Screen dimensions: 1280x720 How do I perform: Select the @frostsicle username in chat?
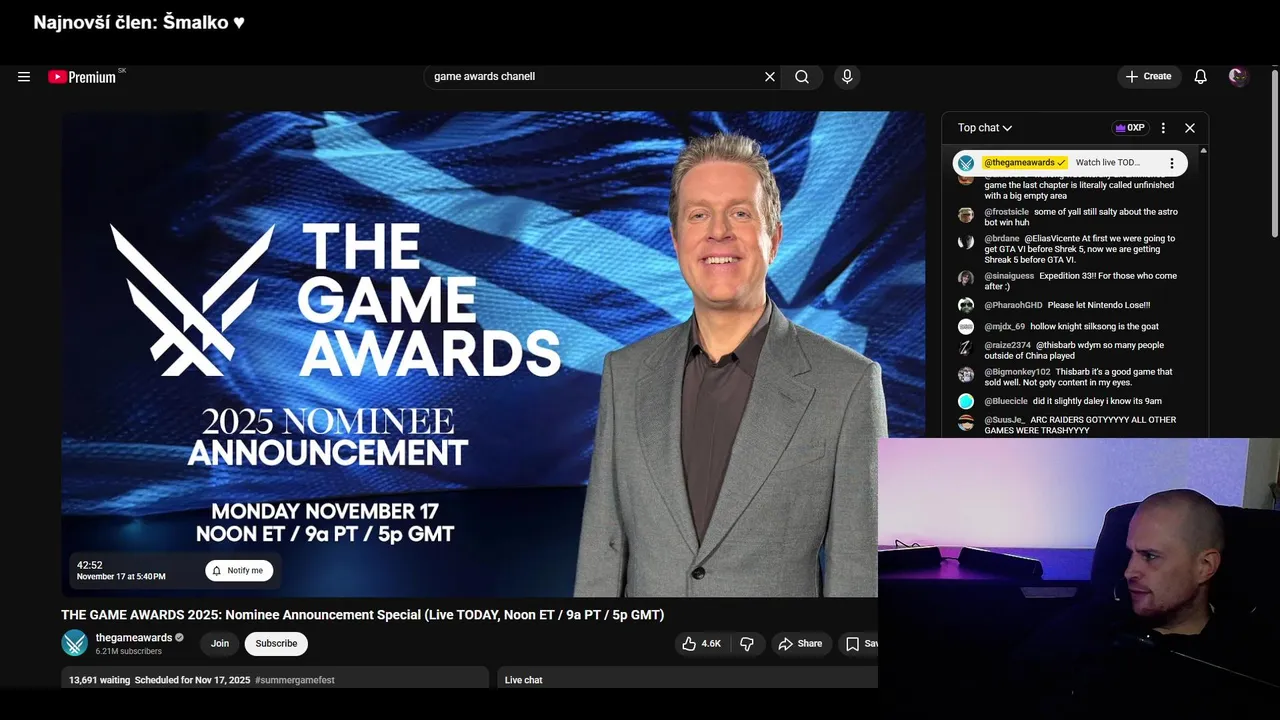1006,212
